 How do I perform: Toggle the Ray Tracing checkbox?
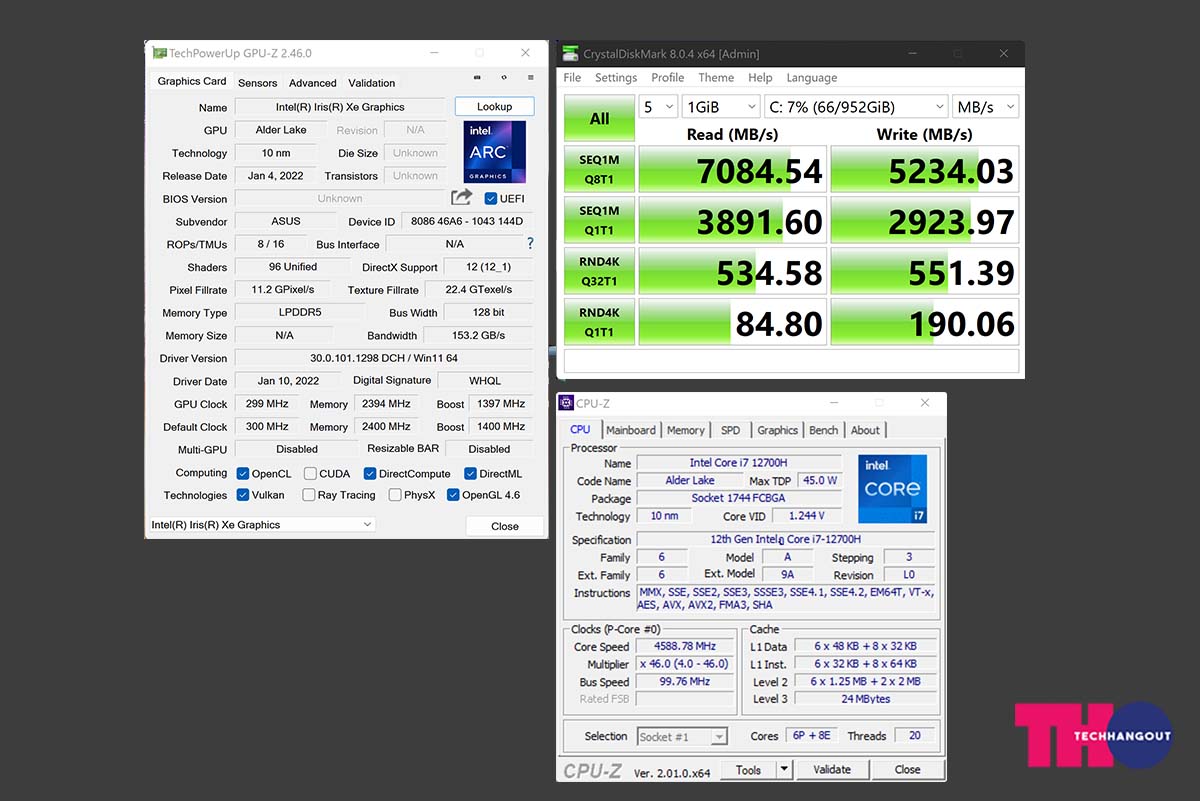point(310,495)
